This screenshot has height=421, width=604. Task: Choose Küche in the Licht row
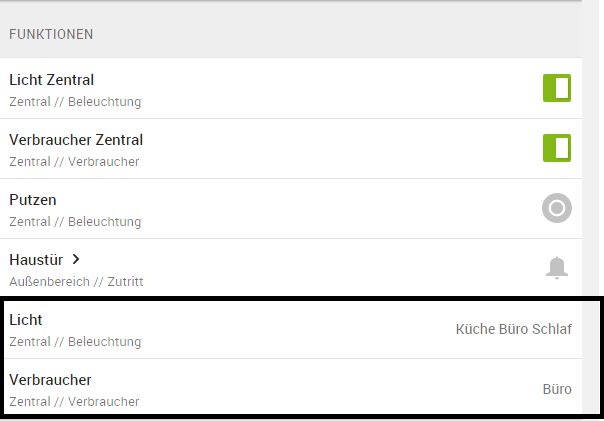point(475,329)
